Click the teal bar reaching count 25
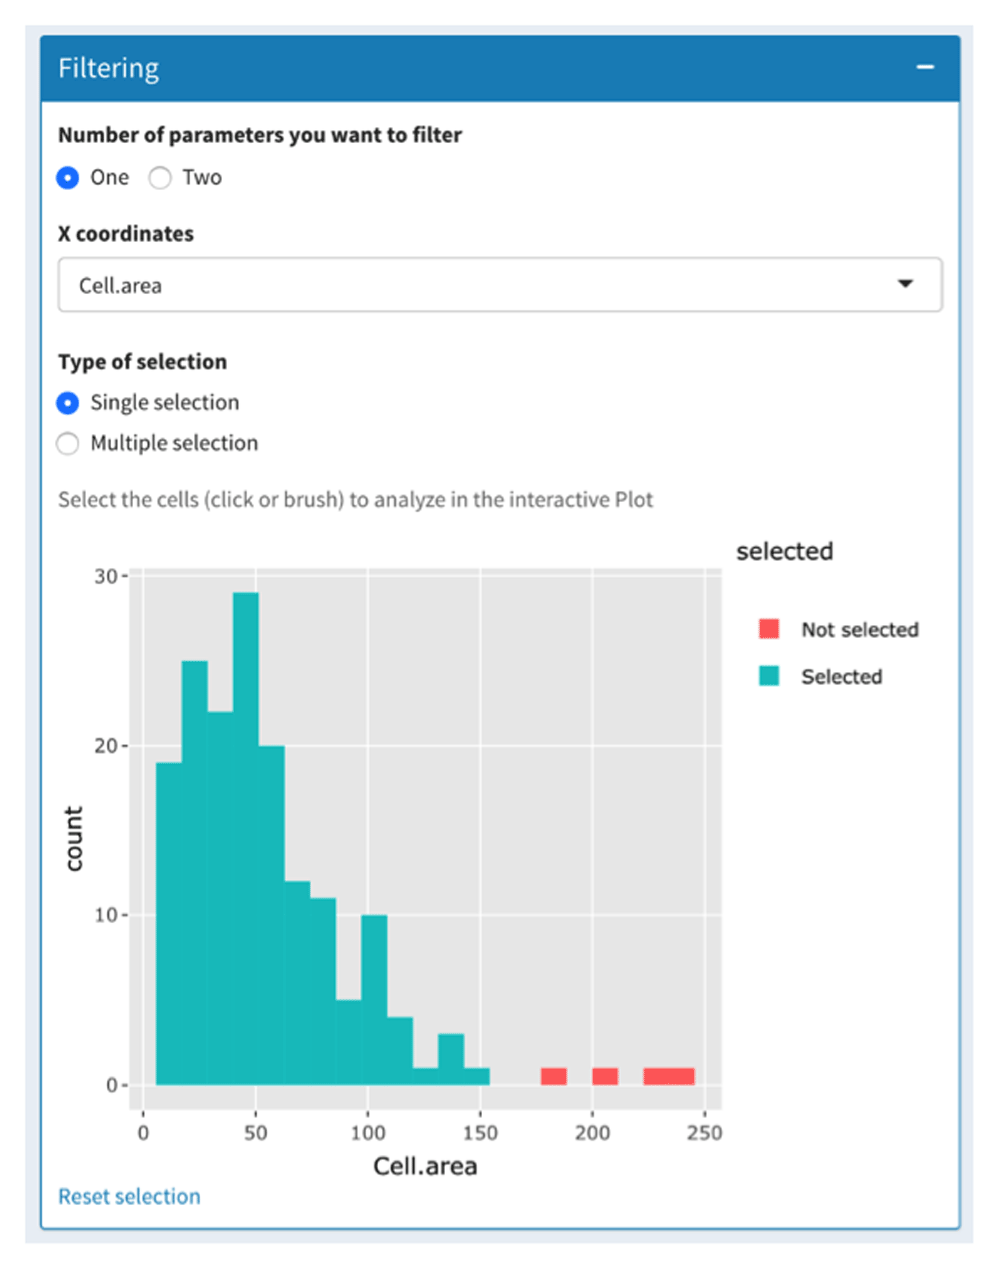 point(195,870)
